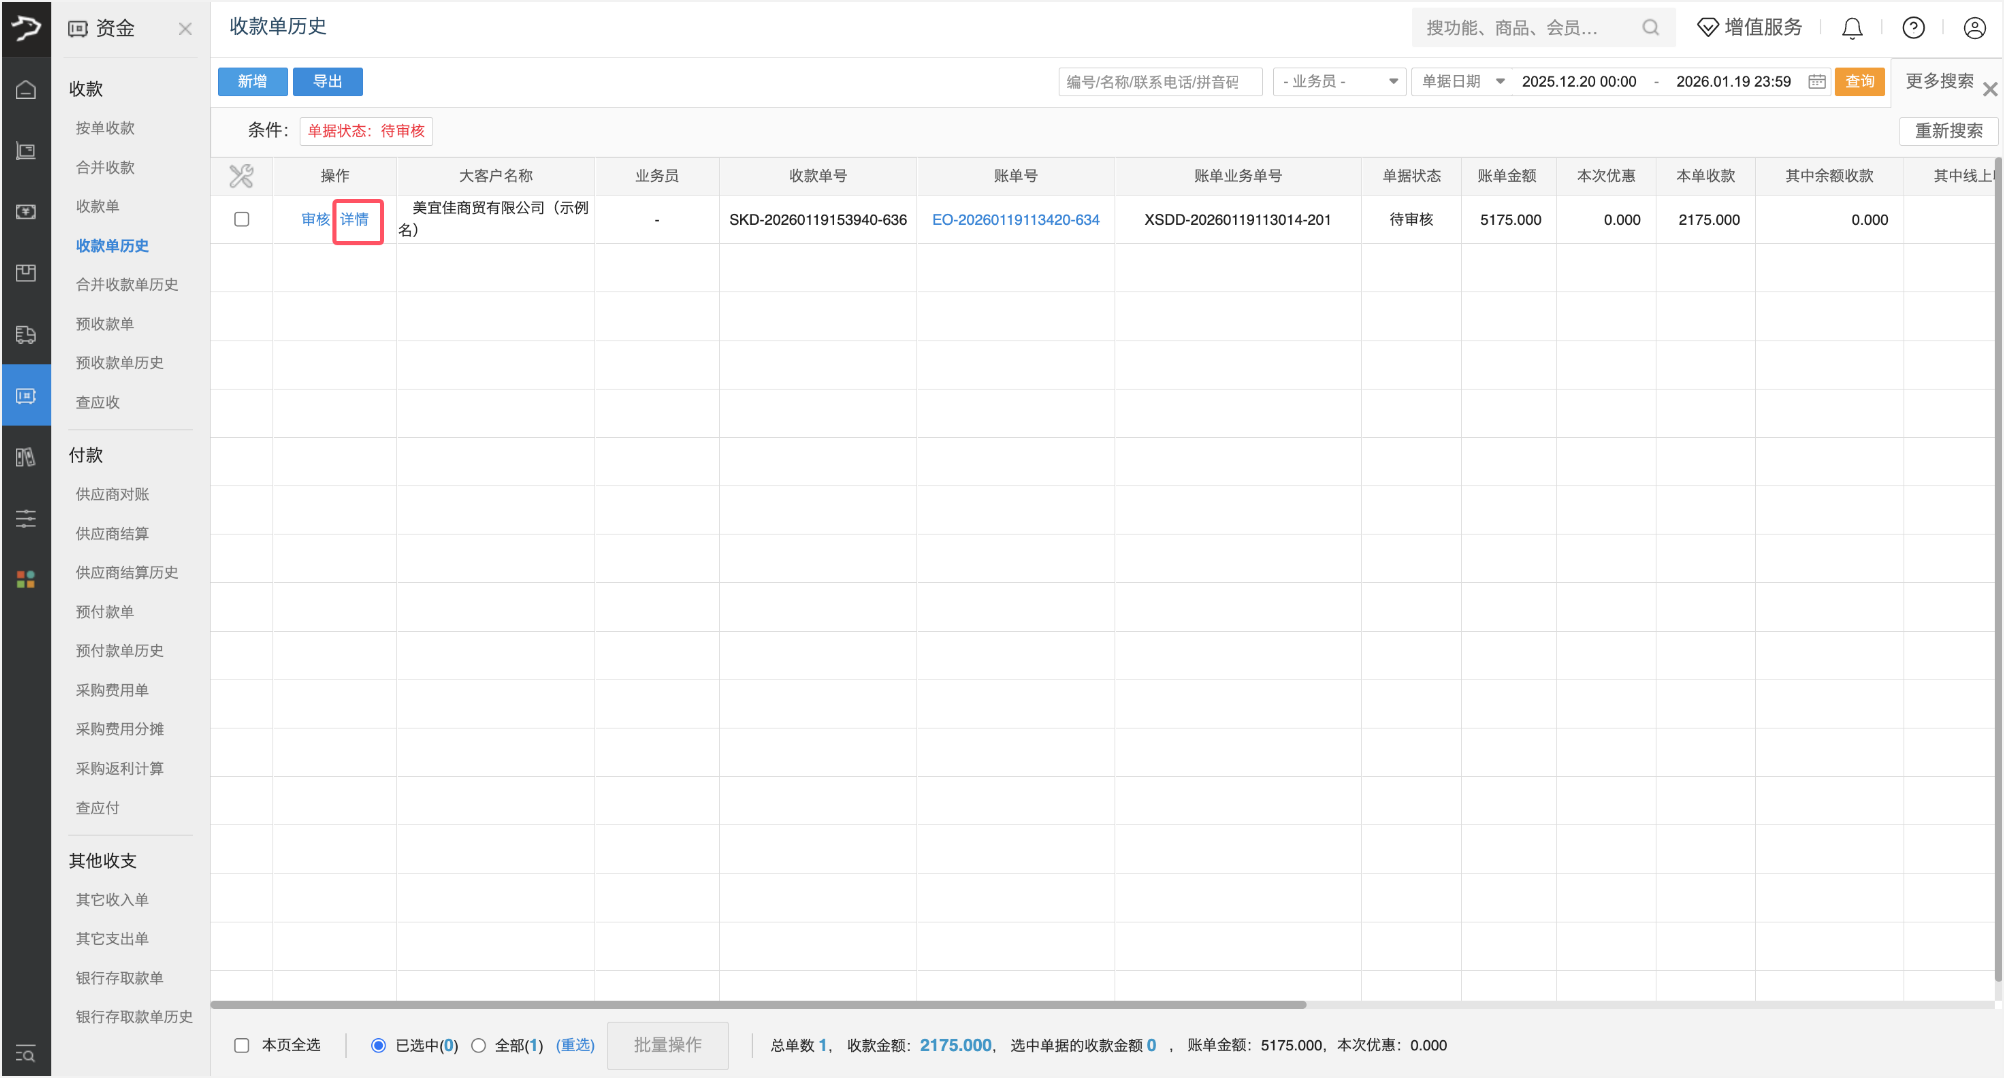Check the first row's checkbox
Viewport: 2005px width, 1079px height.
tap(242, 219)
